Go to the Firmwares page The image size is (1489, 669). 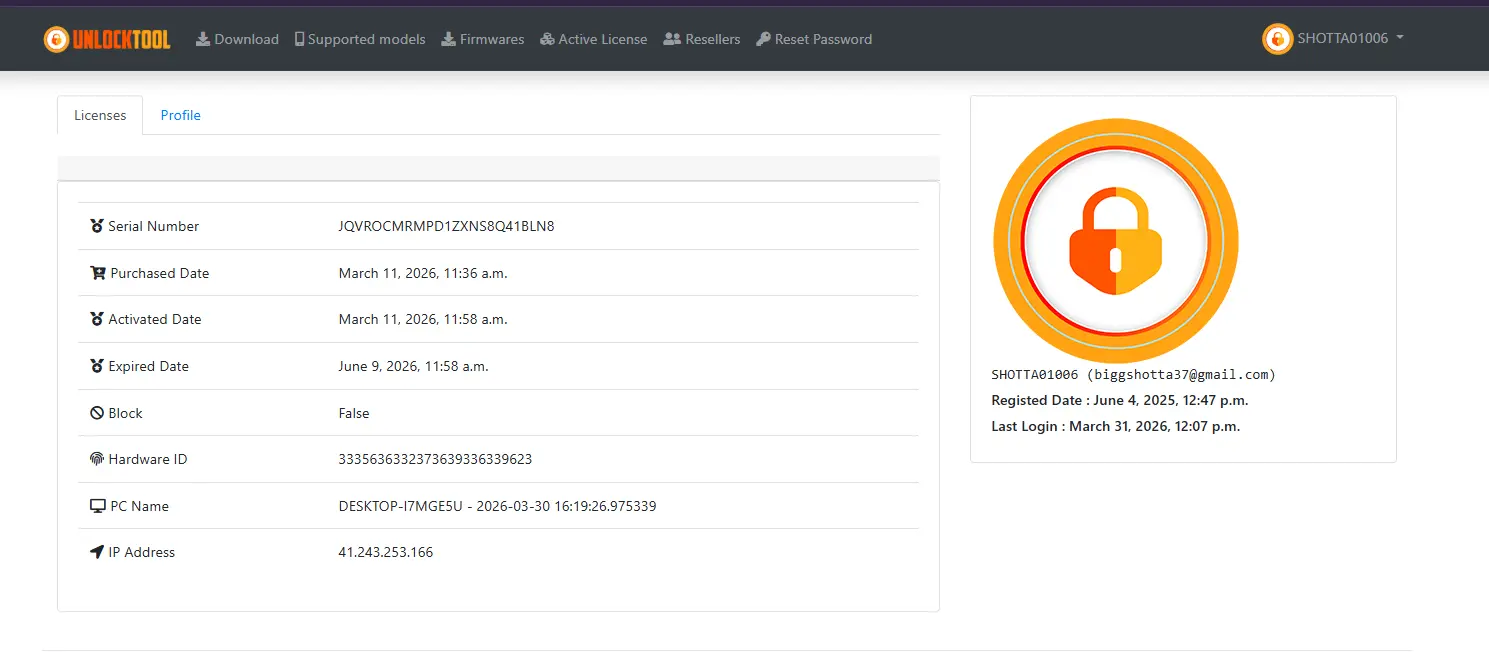pos(483,39)
